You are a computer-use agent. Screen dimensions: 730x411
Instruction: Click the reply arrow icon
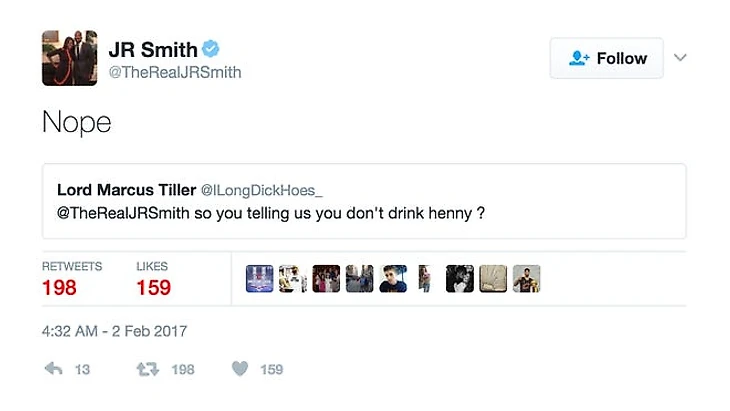point(54,369)
